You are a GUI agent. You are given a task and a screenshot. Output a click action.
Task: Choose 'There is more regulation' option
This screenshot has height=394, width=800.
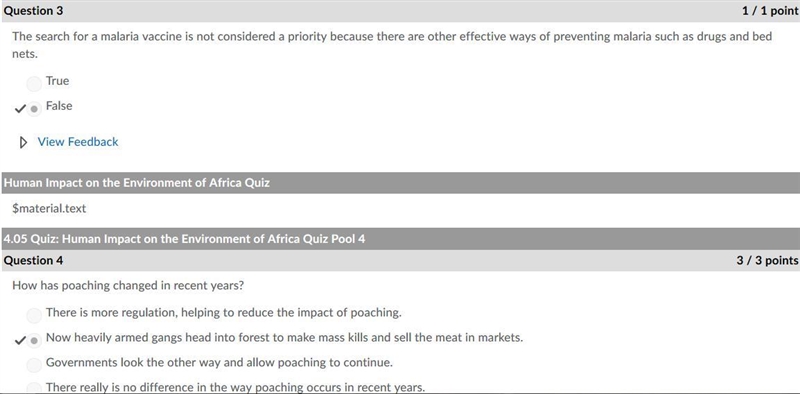(x=34, y=316)
